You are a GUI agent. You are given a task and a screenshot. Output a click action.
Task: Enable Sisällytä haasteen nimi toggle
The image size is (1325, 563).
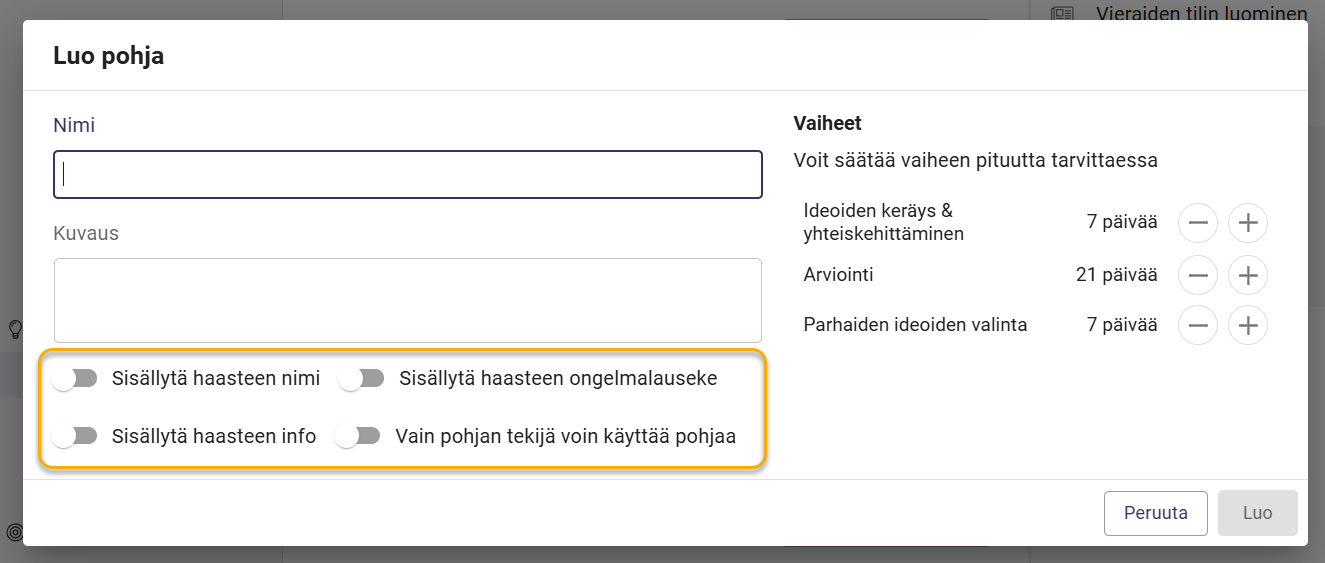(x=75, y=378)
